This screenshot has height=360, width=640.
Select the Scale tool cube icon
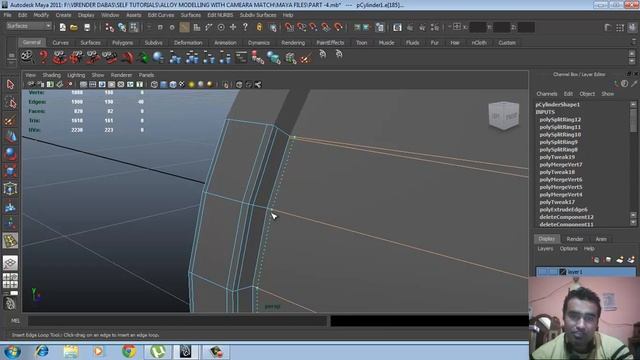pyautogui.click(x=10, y=171)
